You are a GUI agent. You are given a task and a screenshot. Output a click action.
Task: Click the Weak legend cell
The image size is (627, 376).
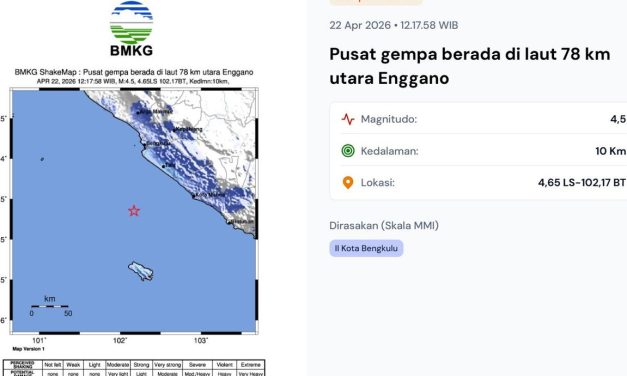point(73,365)
